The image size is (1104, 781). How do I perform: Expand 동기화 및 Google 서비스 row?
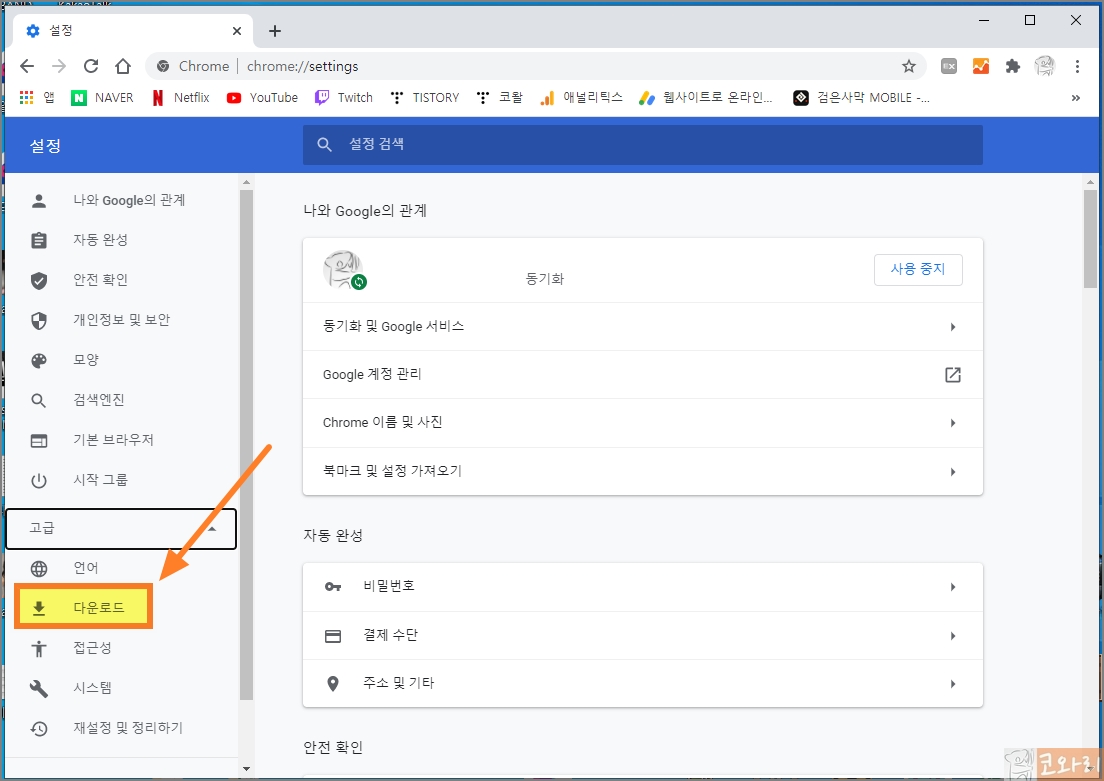(643, 327)
